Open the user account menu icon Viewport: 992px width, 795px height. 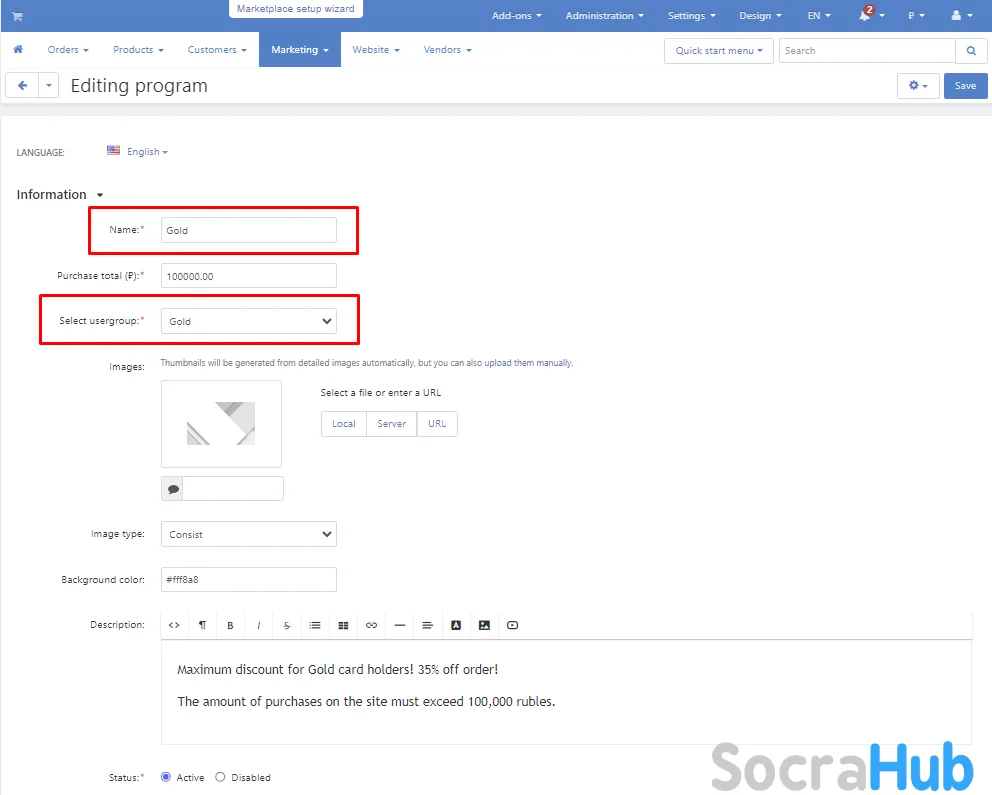(x=962, y=15)
